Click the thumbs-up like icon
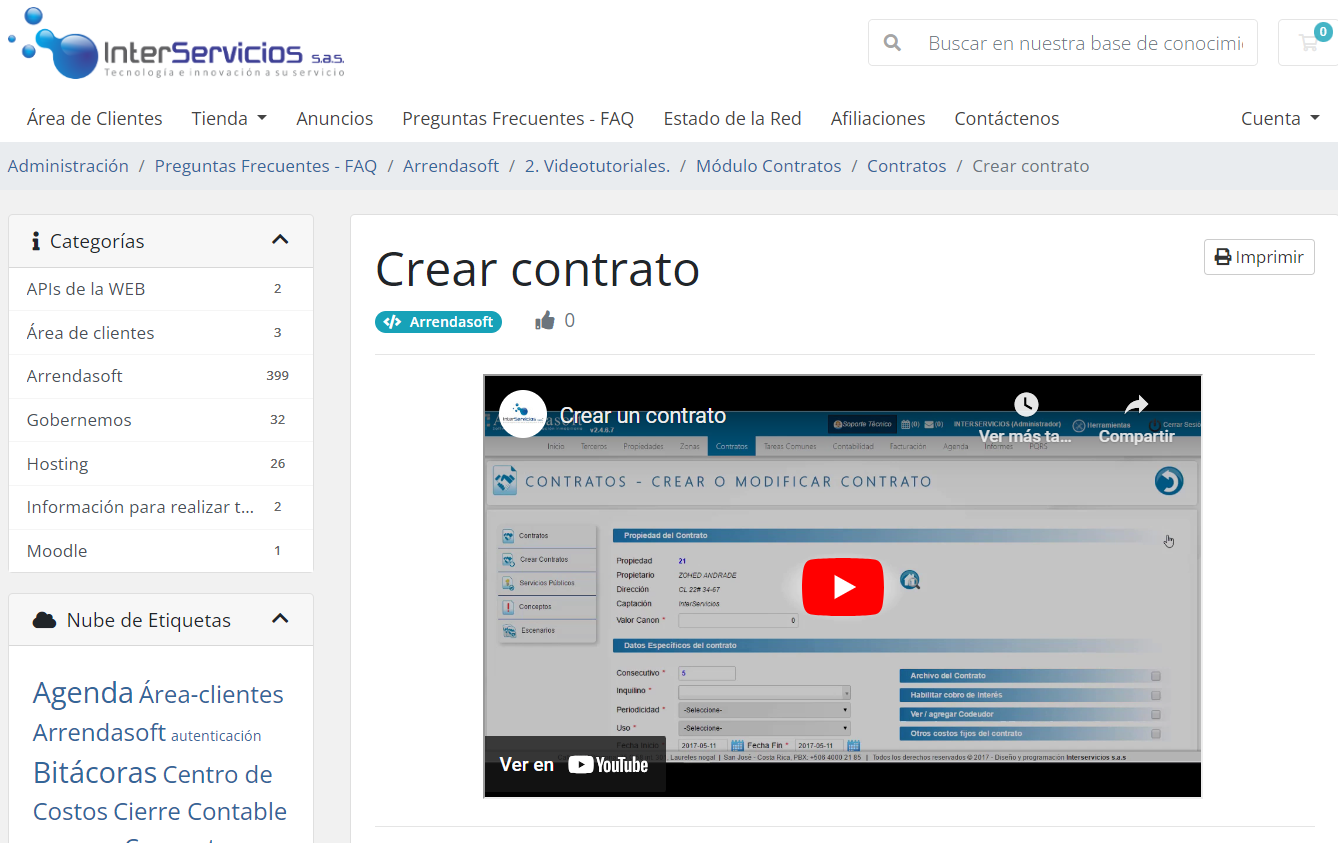1338x843 pixels. [545, 321]
